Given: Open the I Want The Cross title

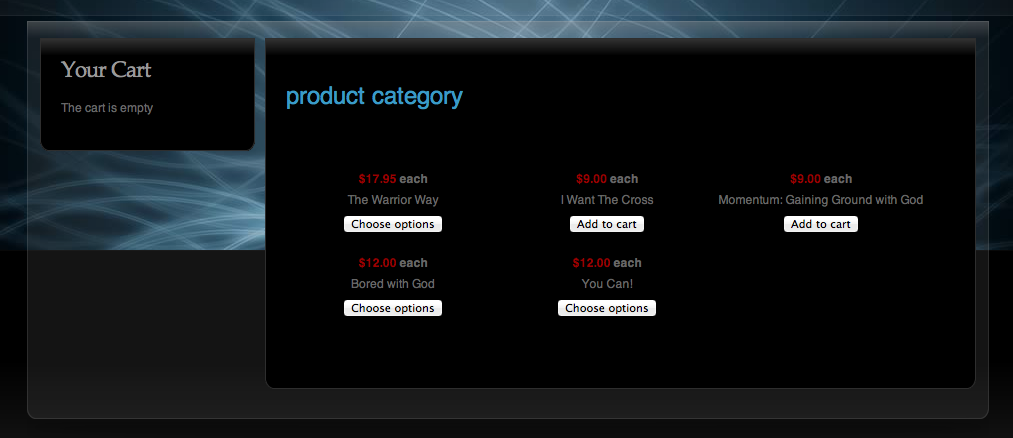Looking at the screenshot, I should (x=607, y=200).
